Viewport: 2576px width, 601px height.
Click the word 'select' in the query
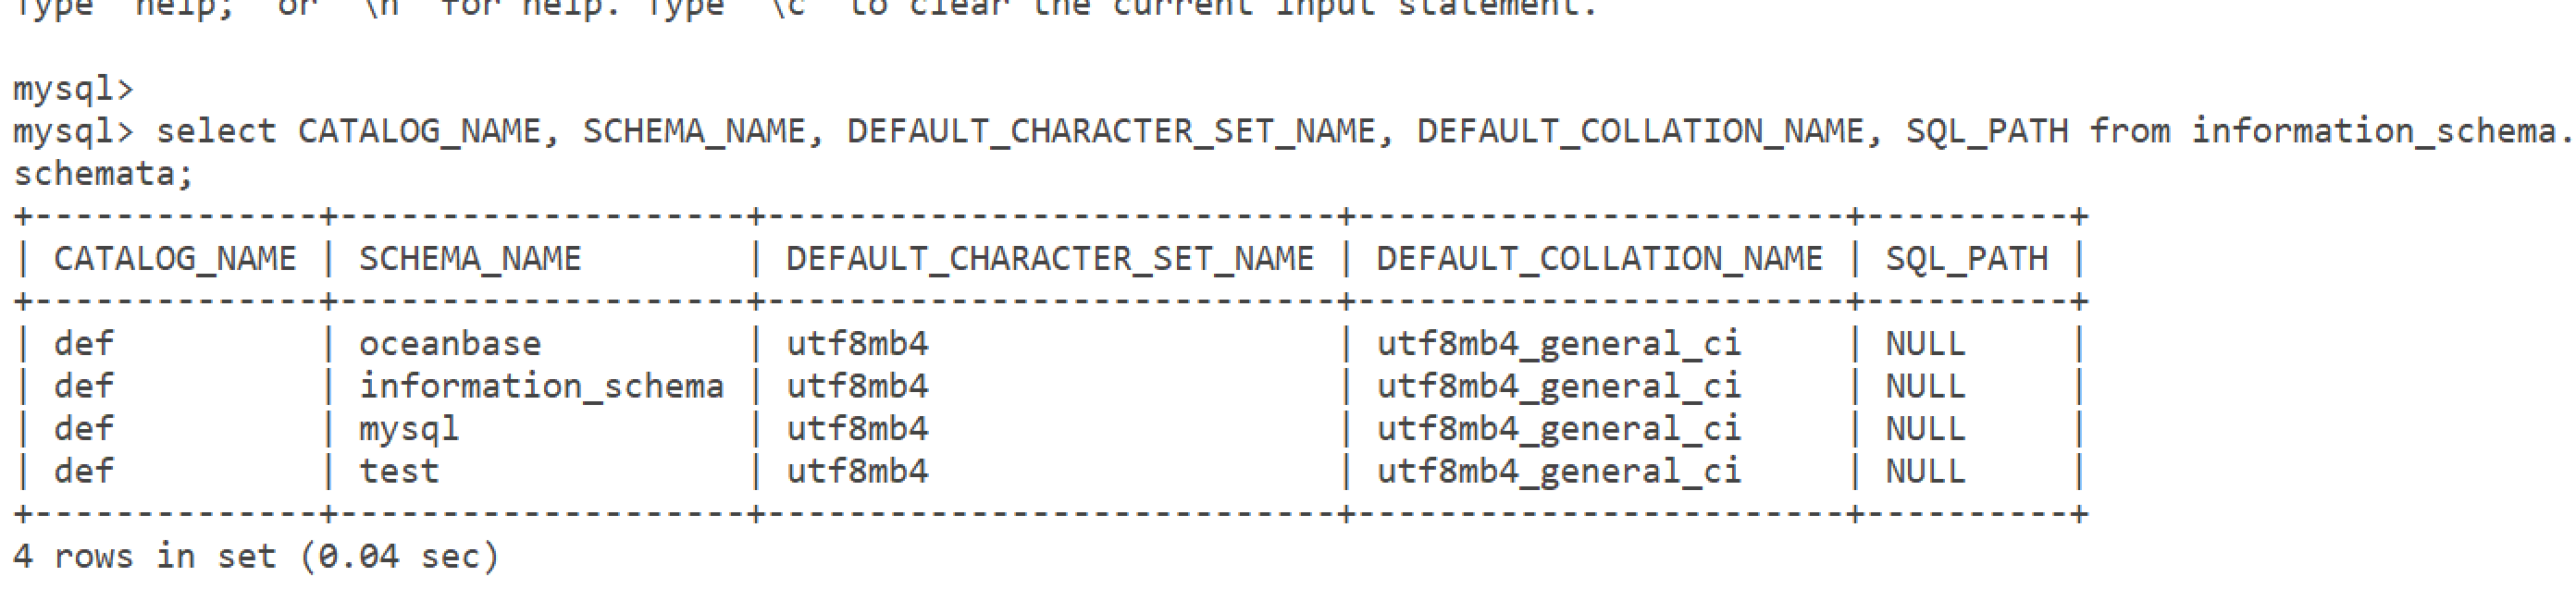click(x=216, y=131)
